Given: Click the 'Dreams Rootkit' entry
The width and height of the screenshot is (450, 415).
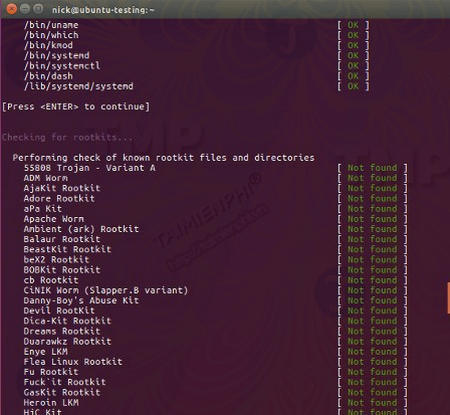Looking at the screenshot, I should coord(62,331).
